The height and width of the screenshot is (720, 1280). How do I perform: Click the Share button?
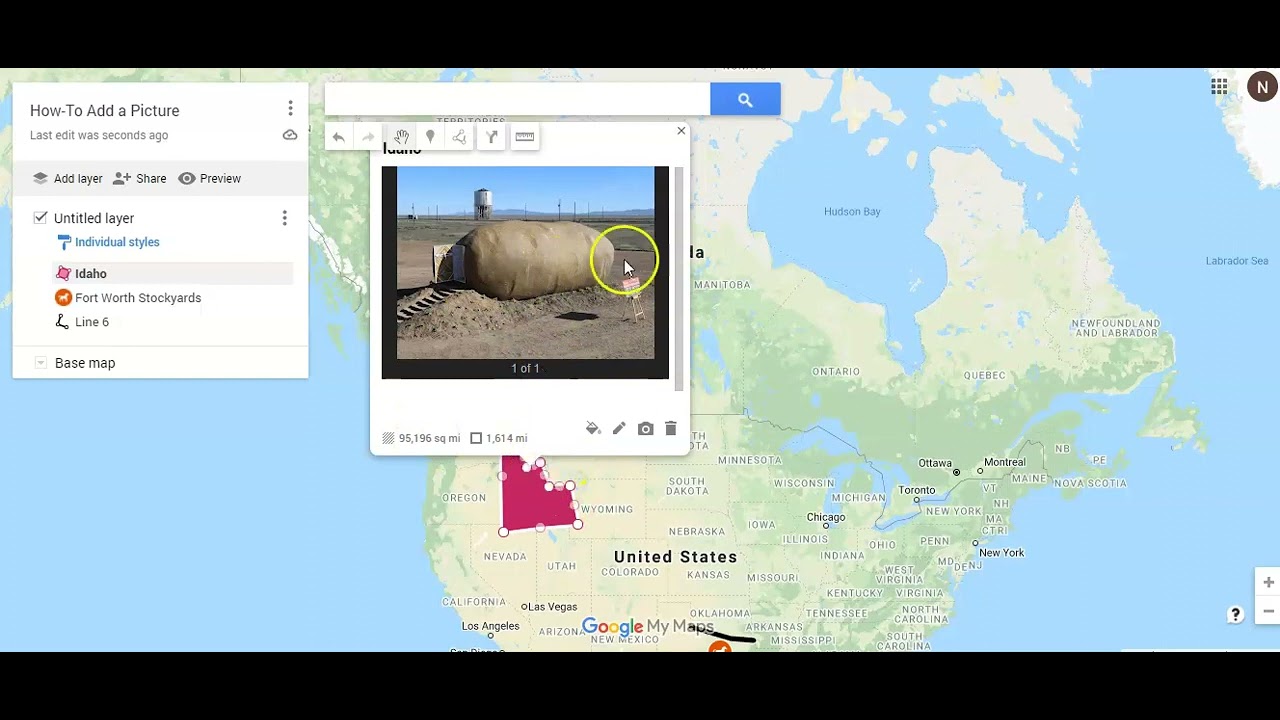tap(140, 178)
